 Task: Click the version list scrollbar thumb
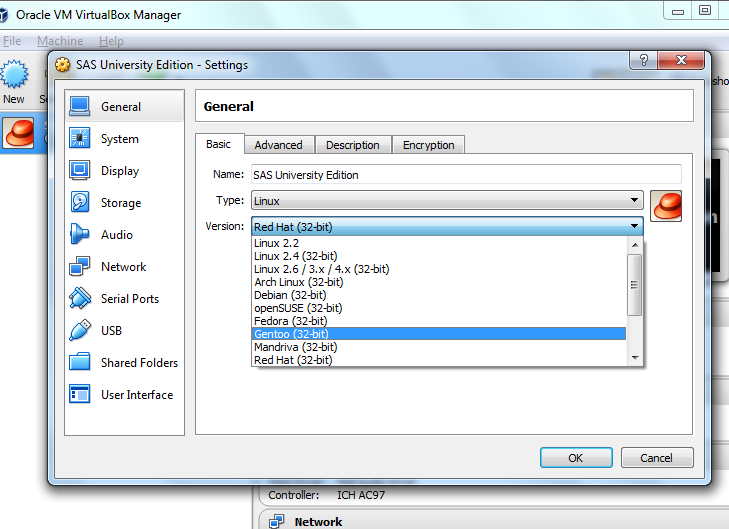(x=635, y=285)
